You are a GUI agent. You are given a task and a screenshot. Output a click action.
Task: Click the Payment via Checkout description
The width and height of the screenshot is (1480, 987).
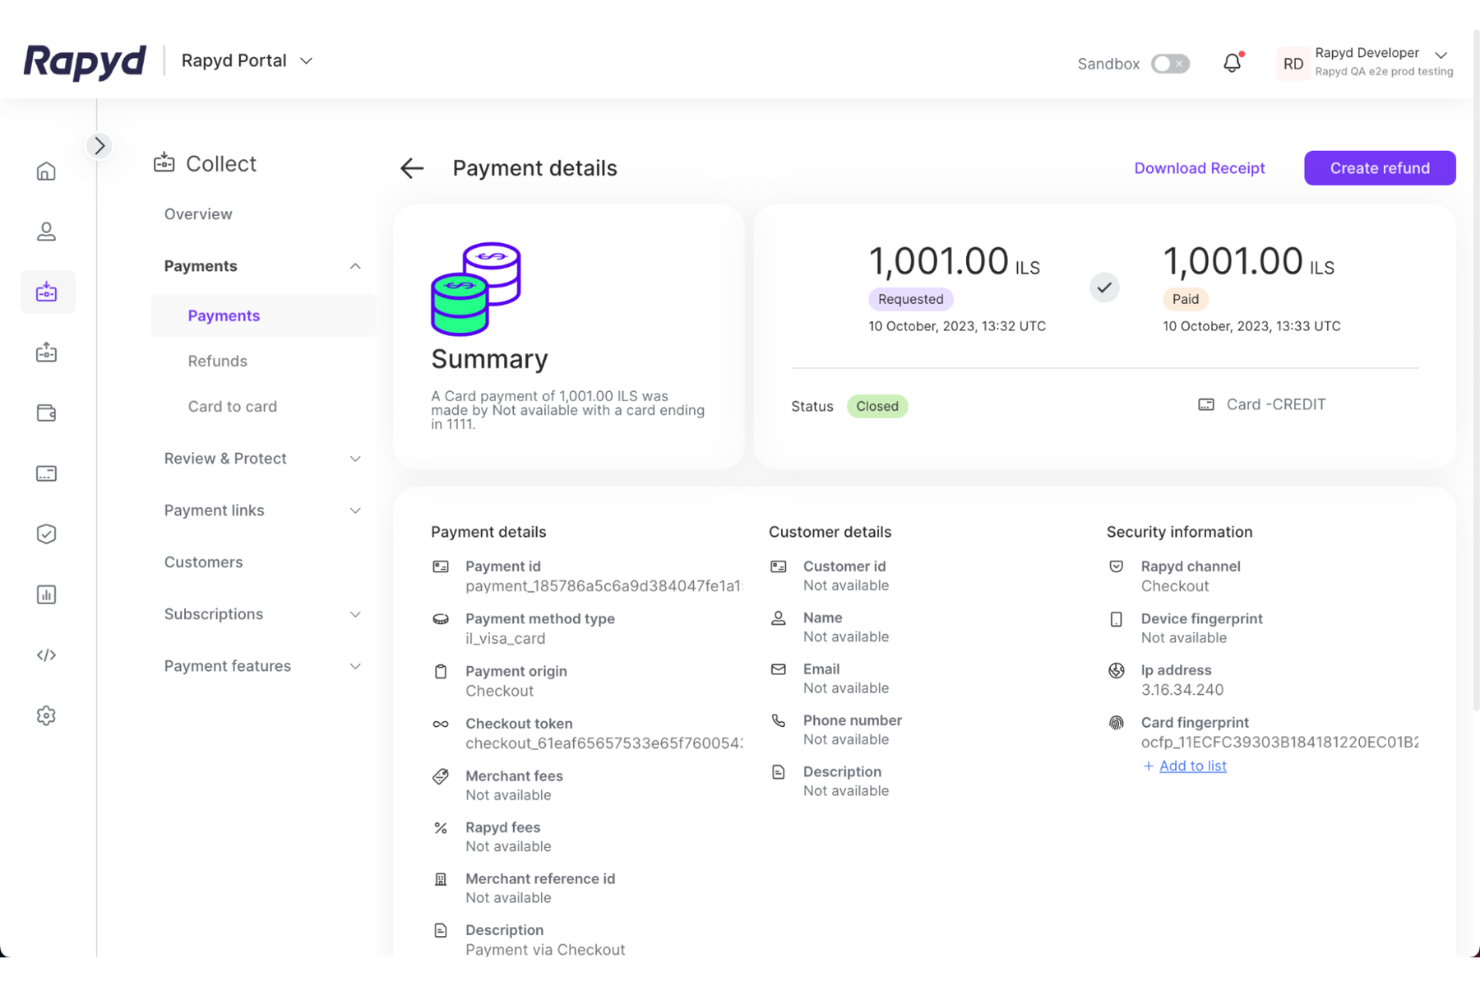(x=545, y=949)
